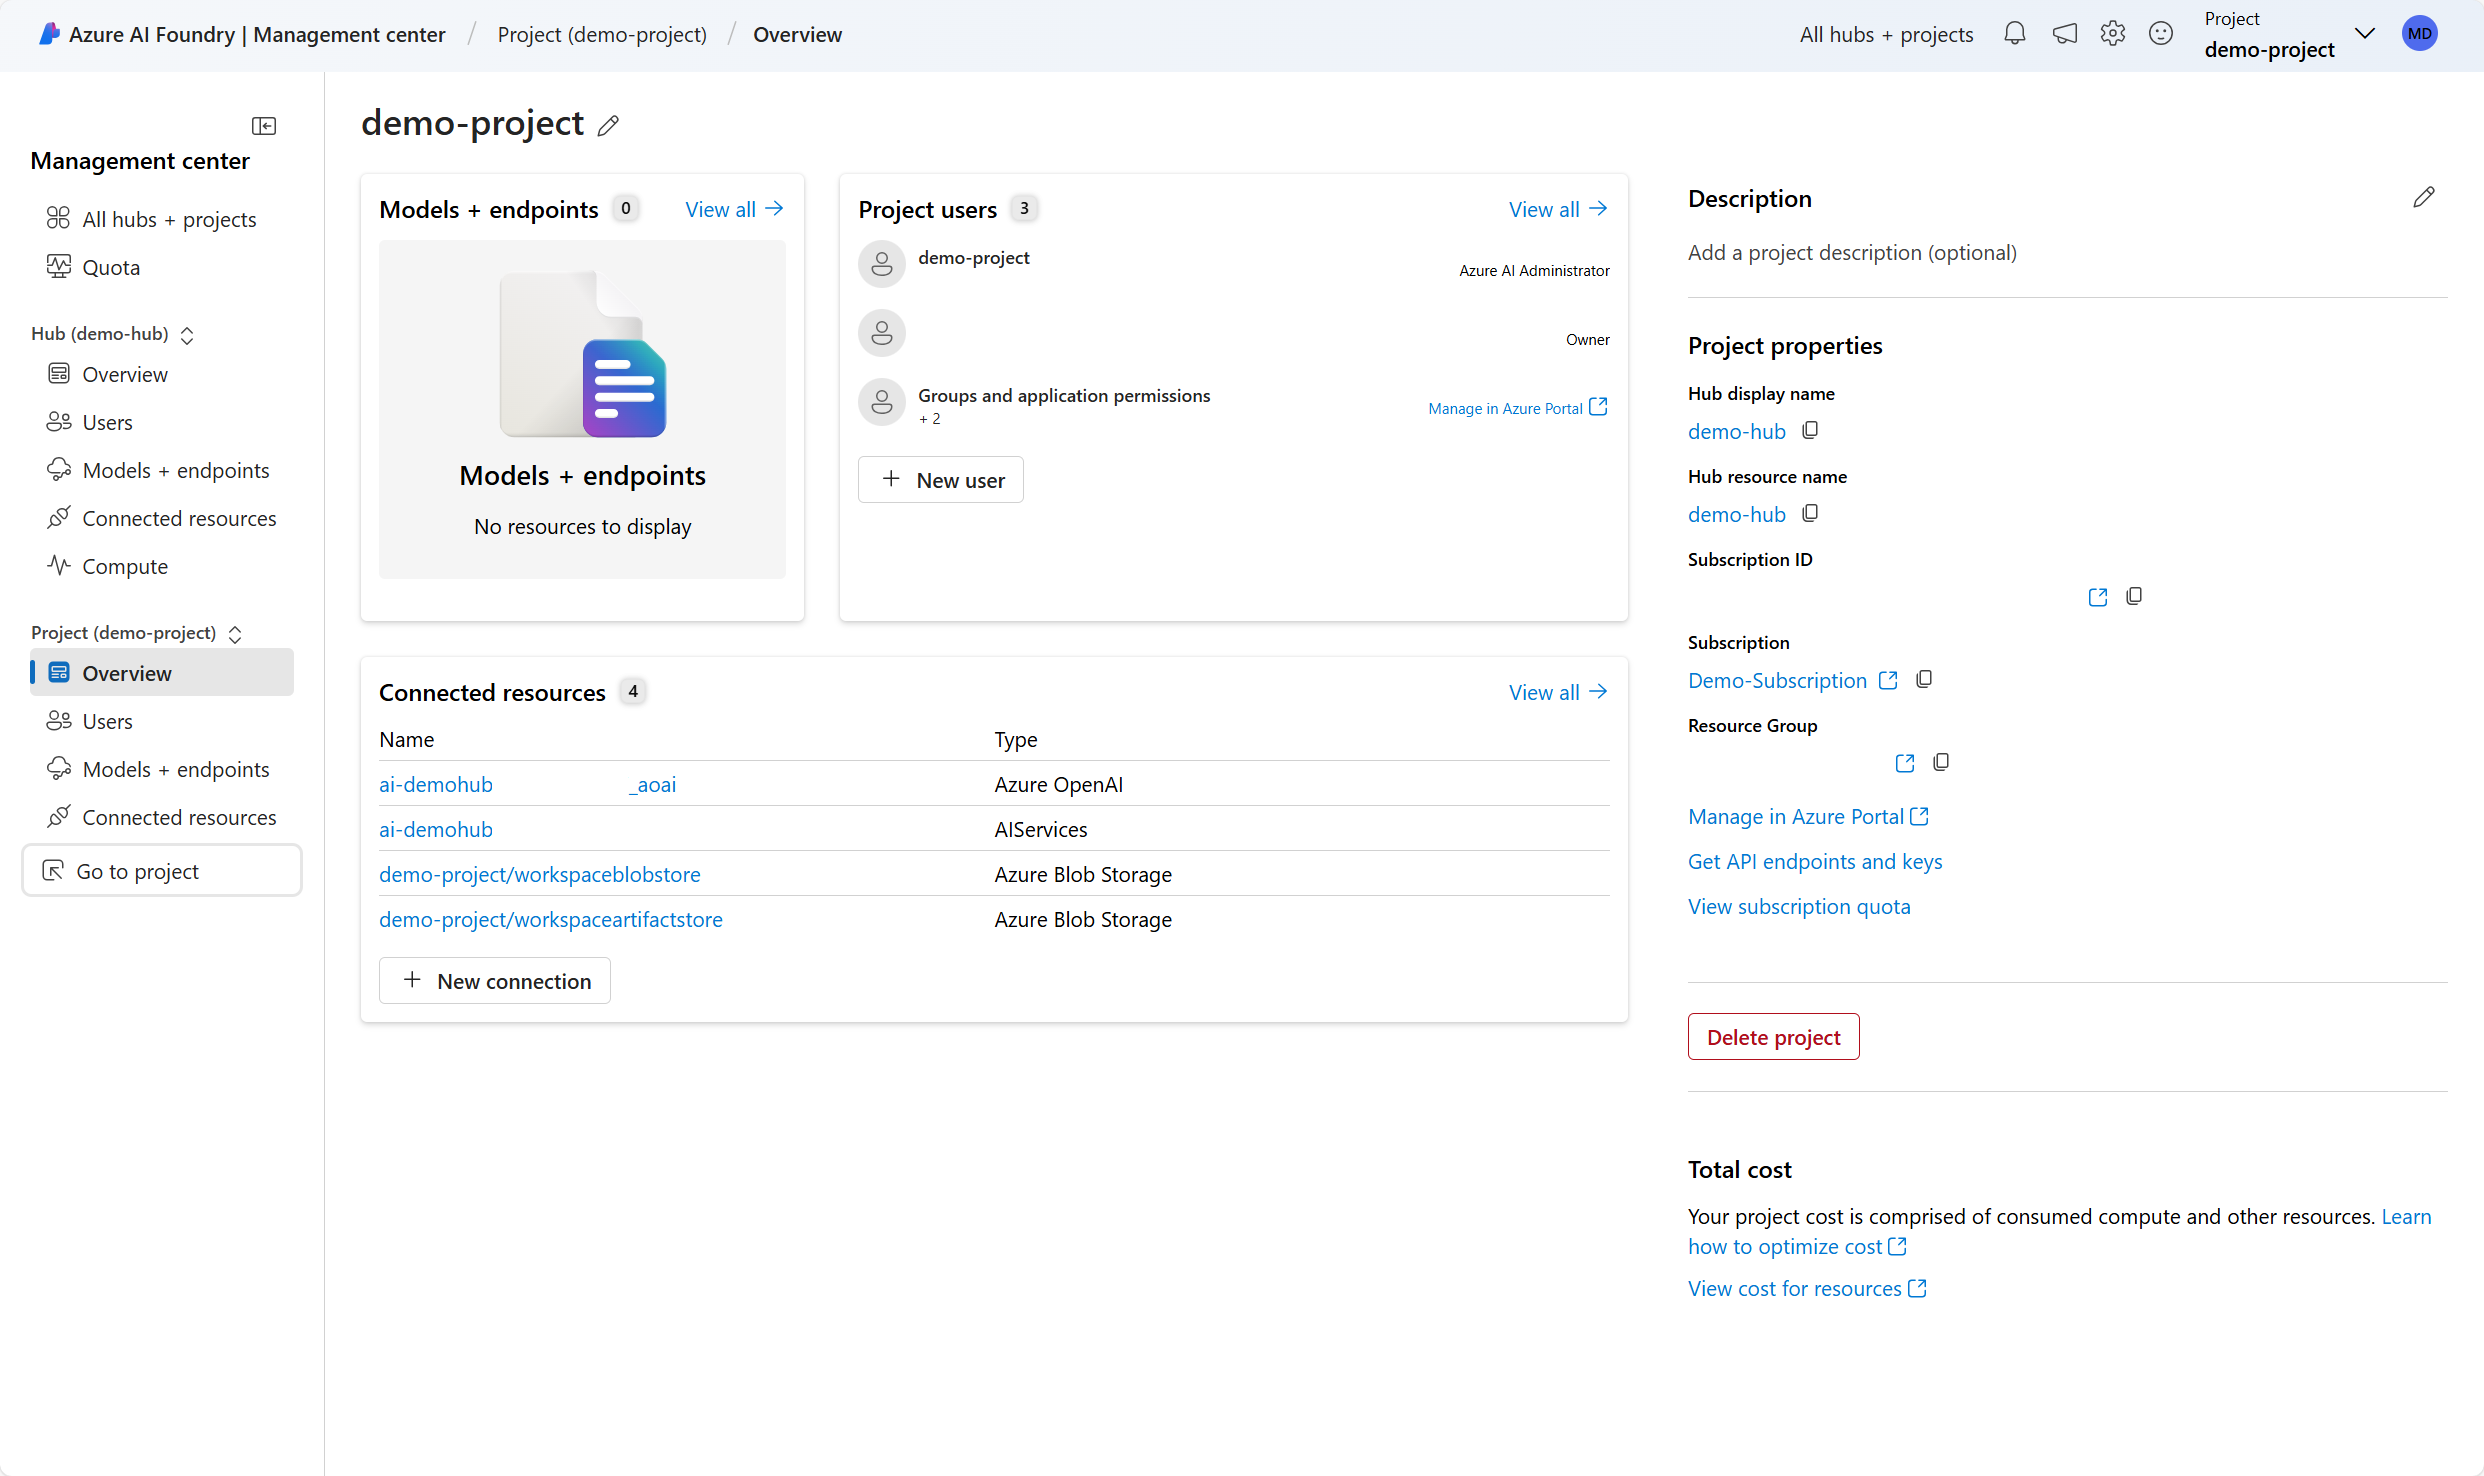Click the edit pencil icon next to demo-project
The image size is (2484, 1476).
tap(610, 123)
